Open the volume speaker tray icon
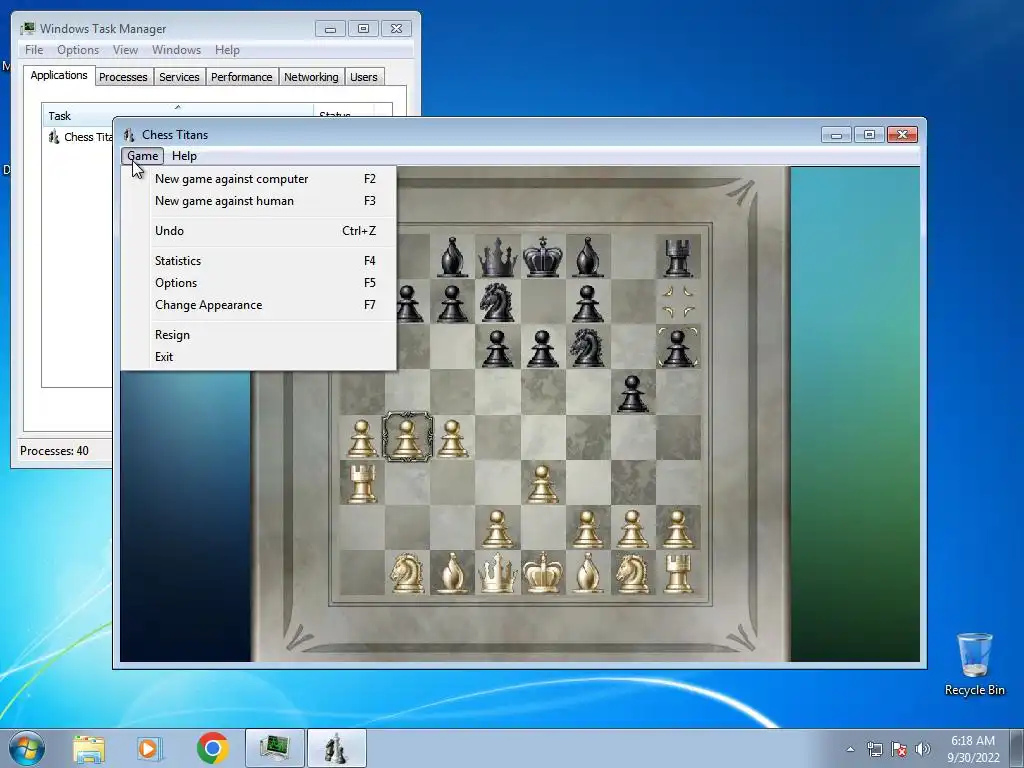Screen dimensions: 1024x768 point(923,750)
